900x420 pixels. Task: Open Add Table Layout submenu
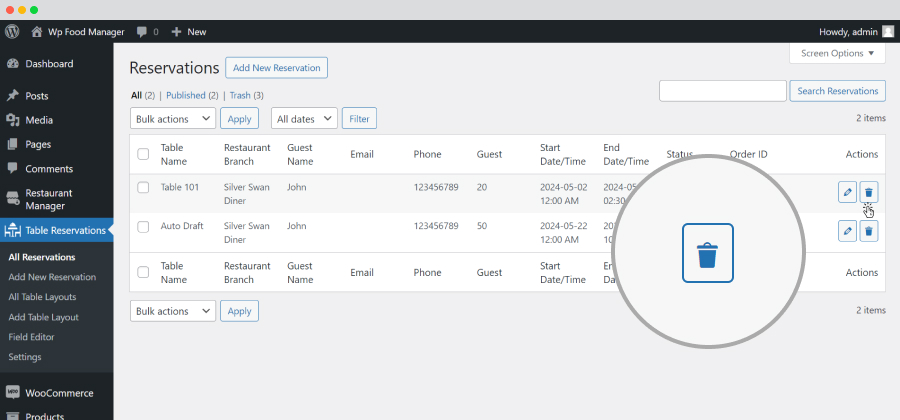click(44, 317)
